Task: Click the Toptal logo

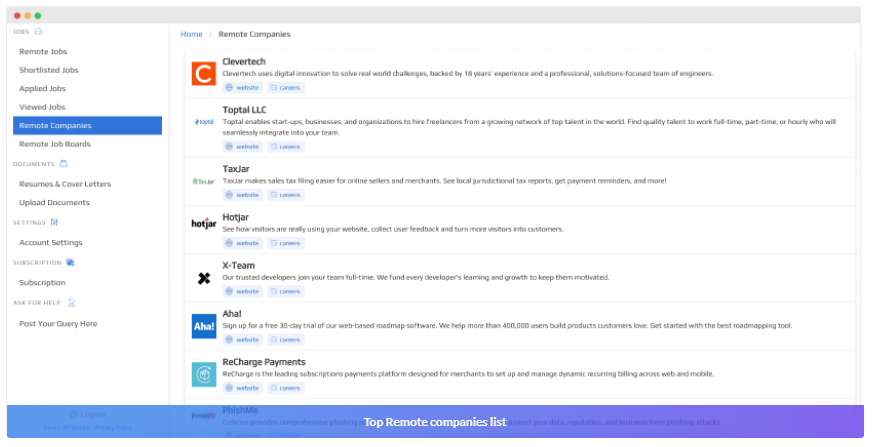Action: click(x=204, y=121)
